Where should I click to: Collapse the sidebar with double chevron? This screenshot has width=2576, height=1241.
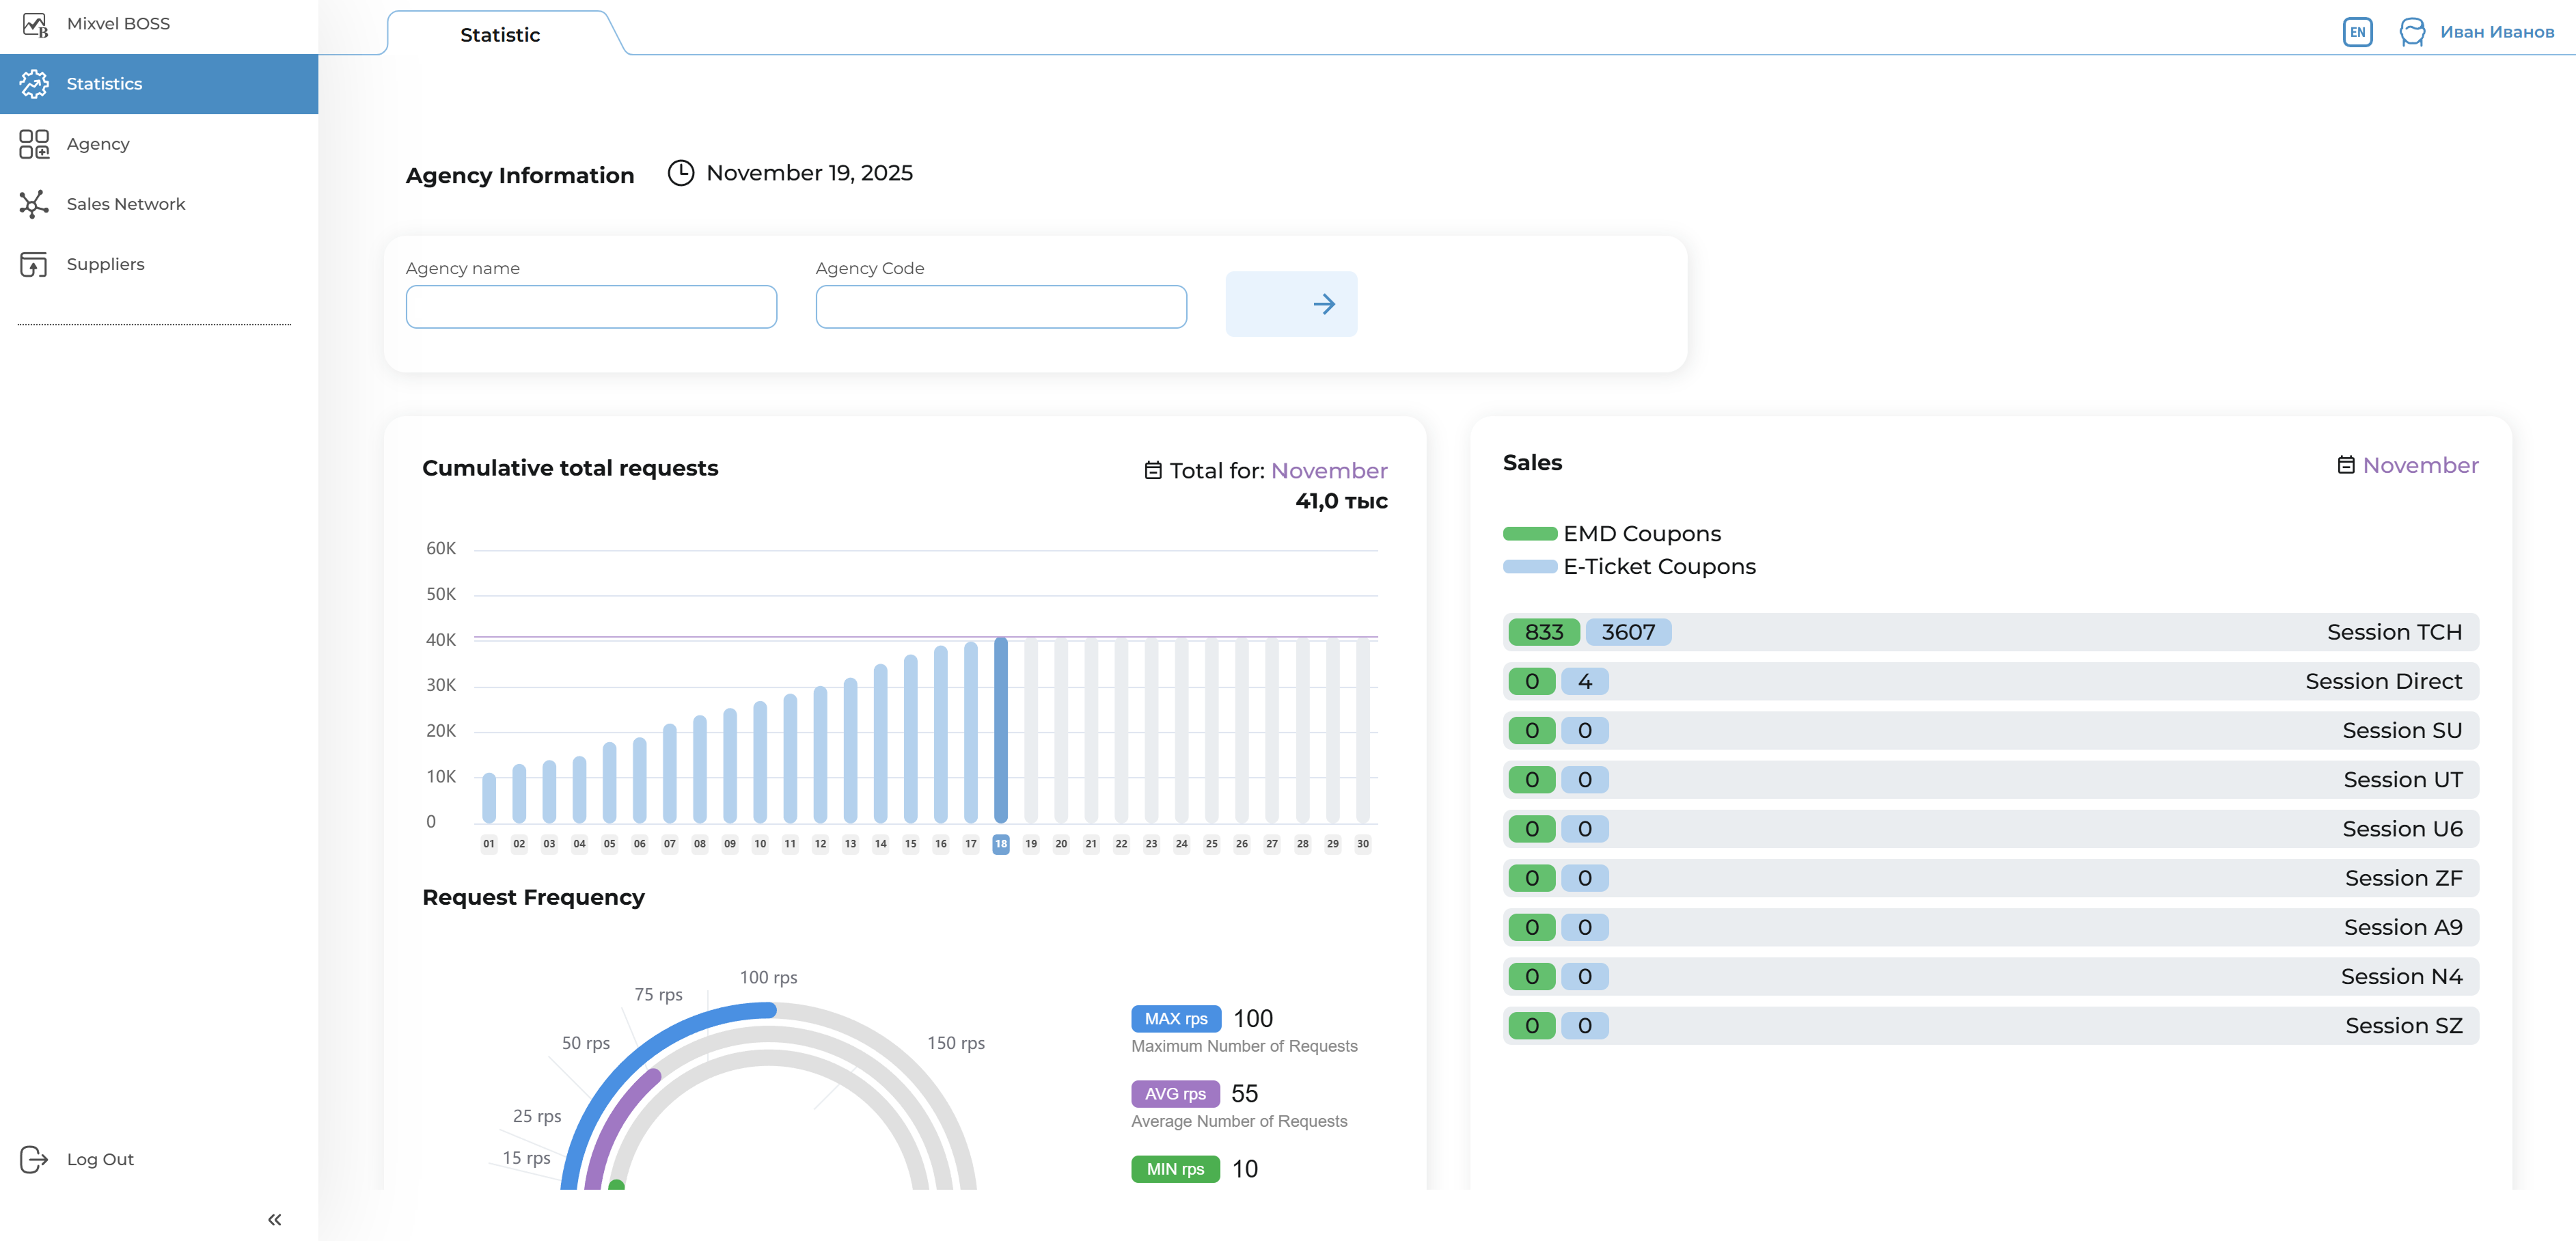pos(275,1219)
